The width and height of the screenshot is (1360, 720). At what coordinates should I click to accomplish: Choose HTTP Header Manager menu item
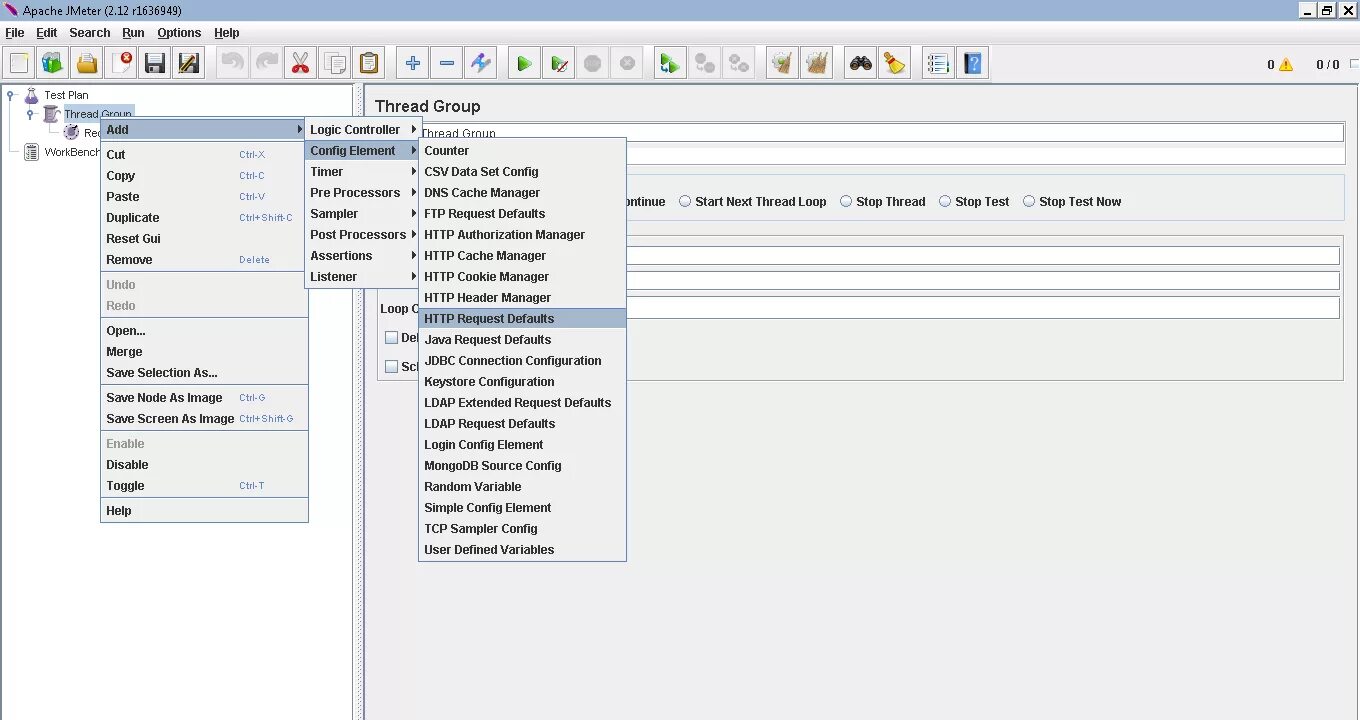(522, 297)
